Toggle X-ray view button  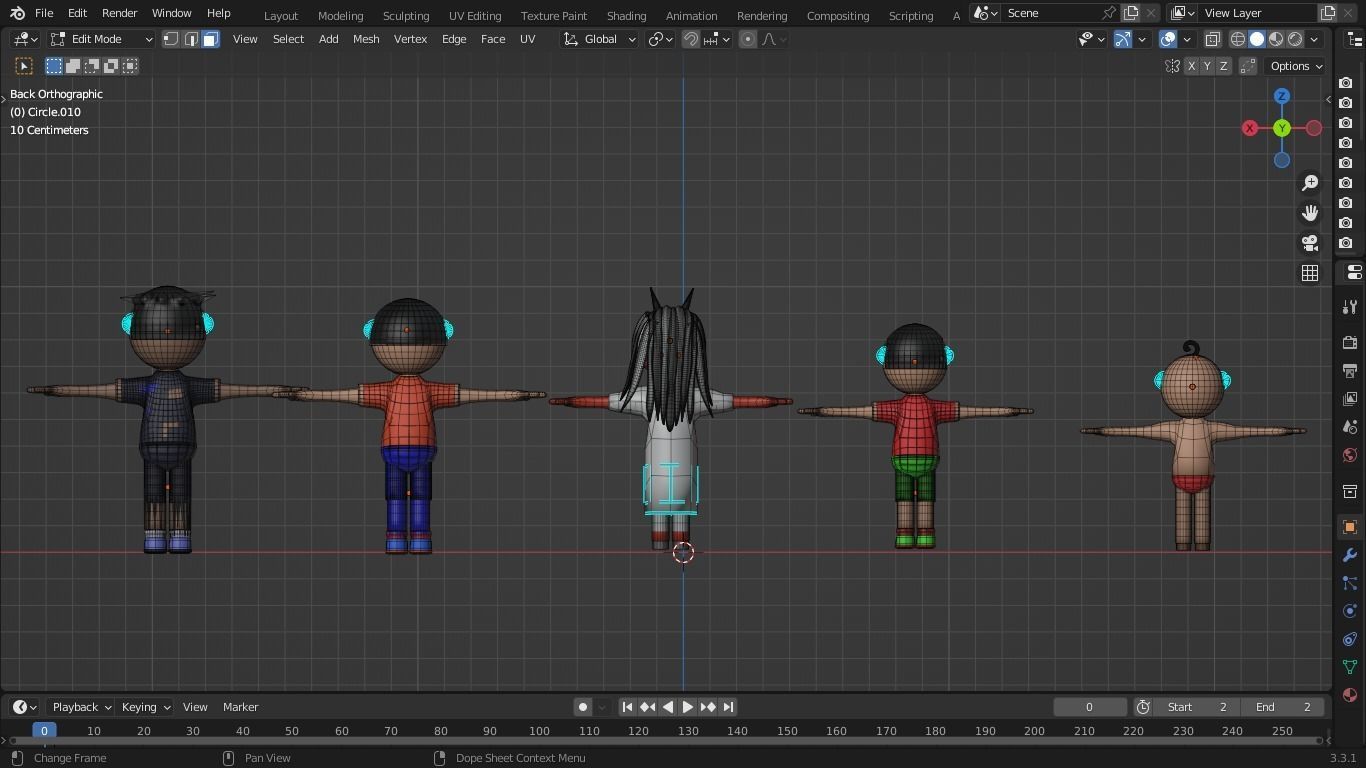pyautogui.click(x=1212, y=39)
